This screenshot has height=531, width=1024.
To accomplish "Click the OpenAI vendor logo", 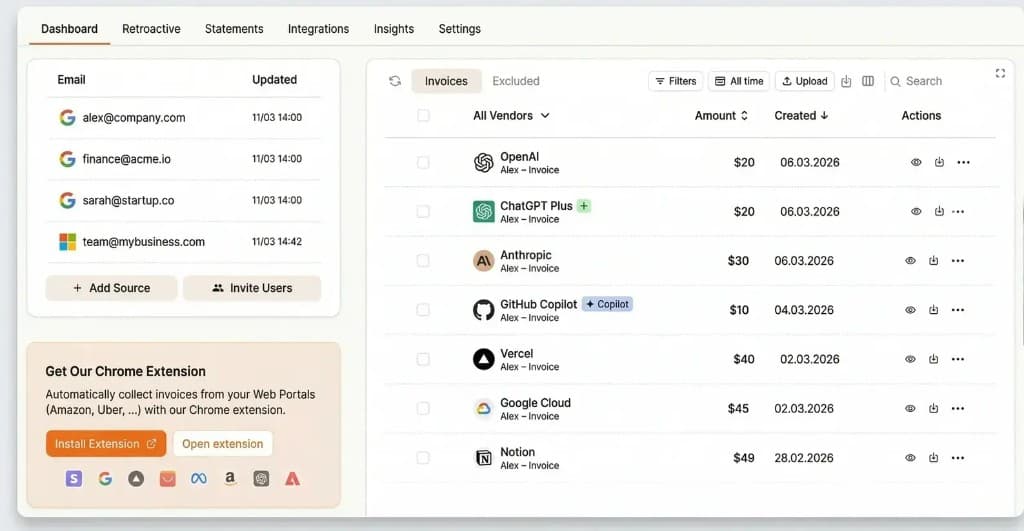I will [483, 162].
